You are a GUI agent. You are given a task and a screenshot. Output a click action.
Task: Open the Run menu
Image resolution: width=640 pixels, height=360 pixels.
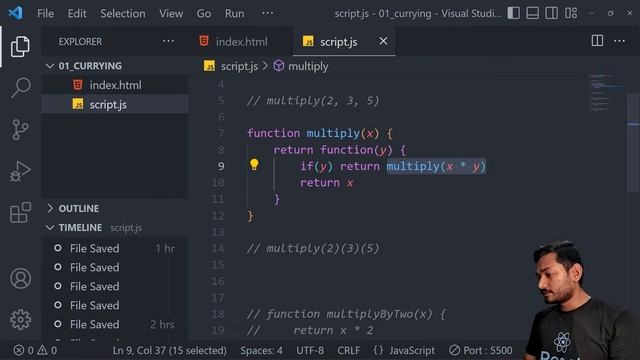pyautogui.click(x=234, y=13)
